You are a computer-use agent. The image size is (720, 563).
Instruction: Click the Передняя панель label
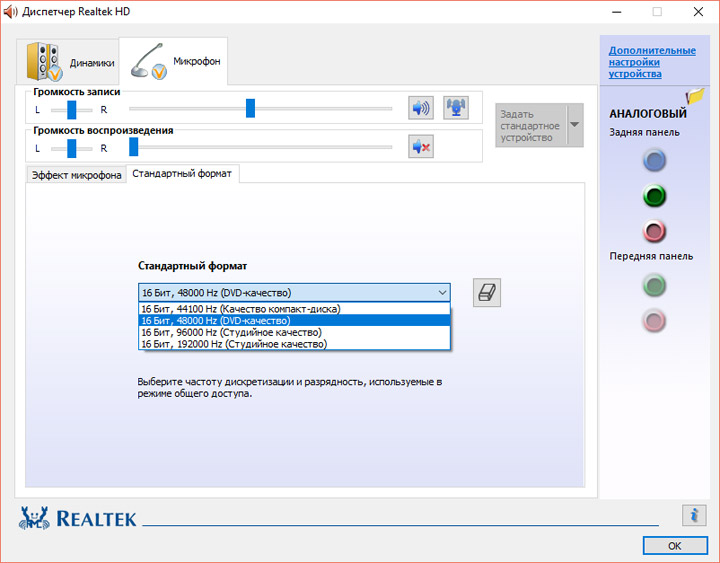coord(651,256)
